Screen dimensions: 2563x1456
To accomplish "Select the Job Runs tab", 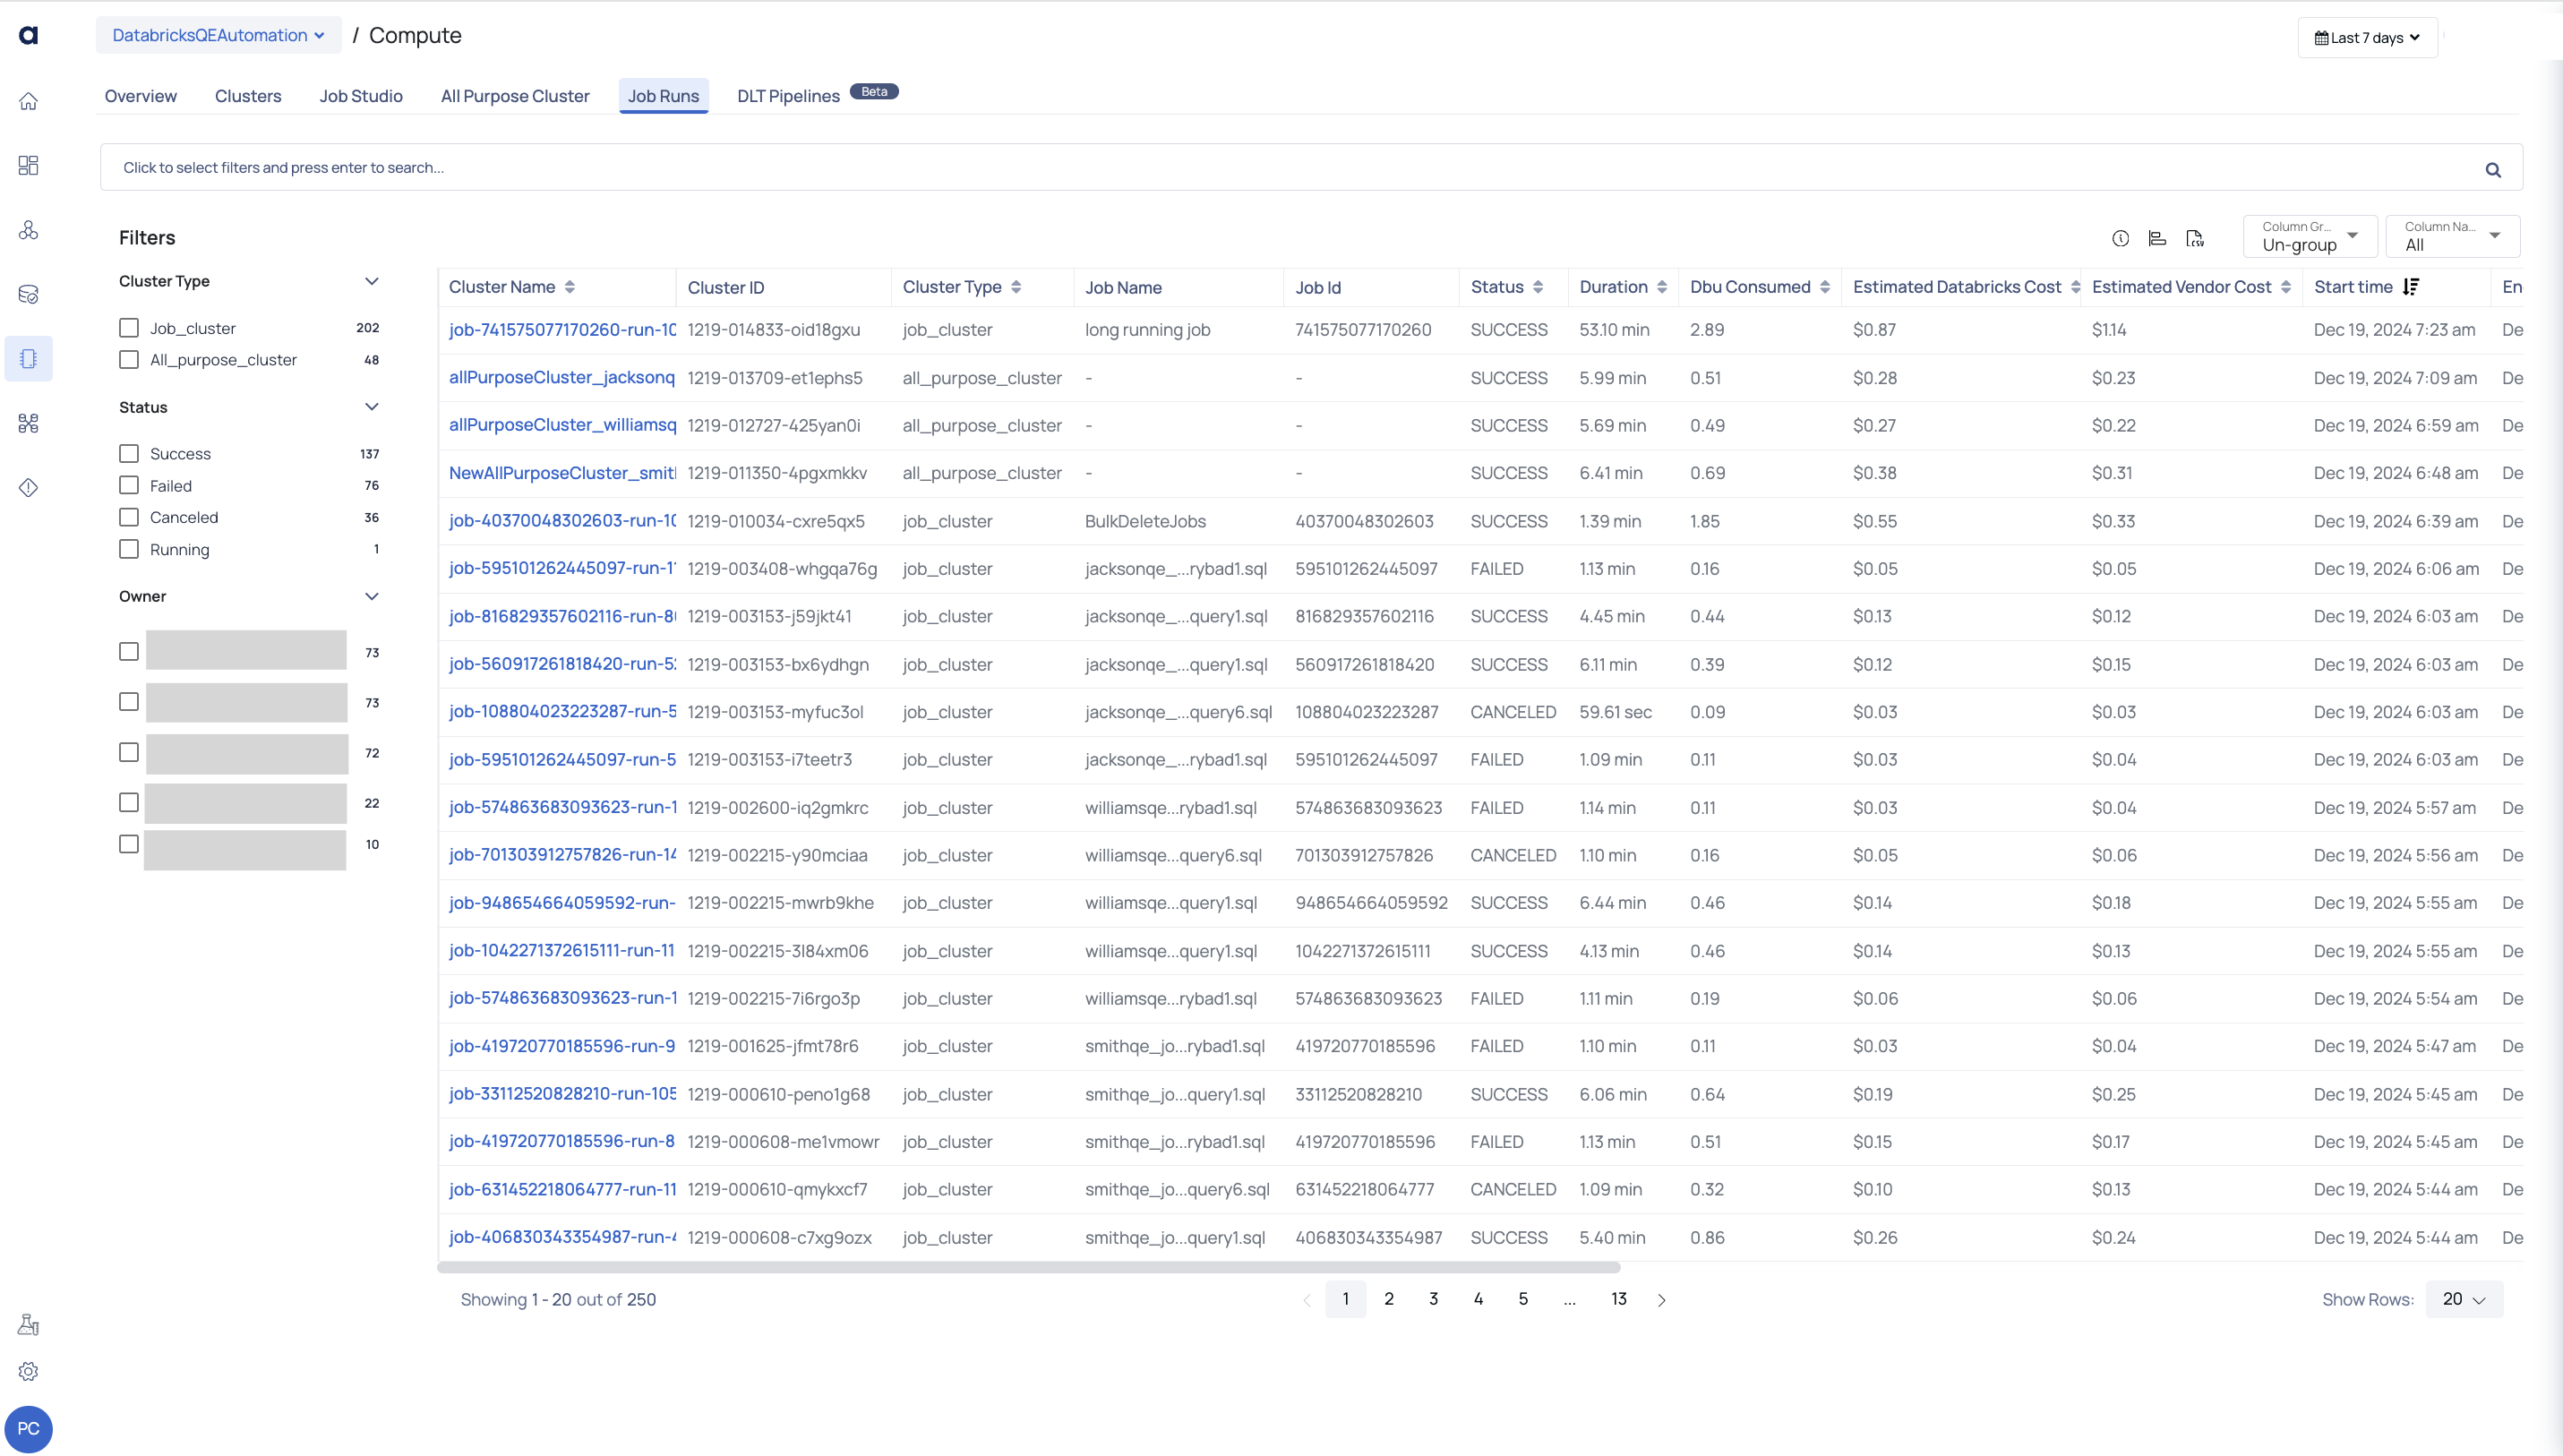I will (664, 96).
